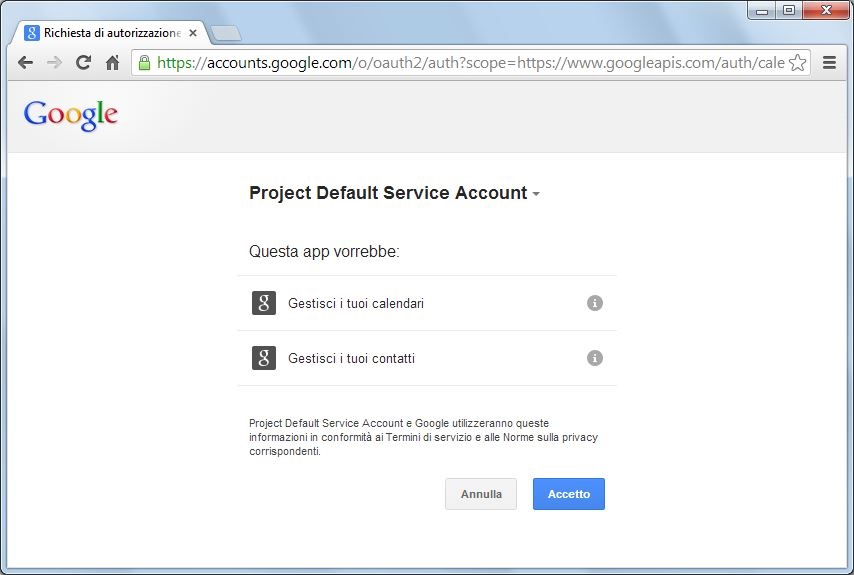This screenshot has width=854, height=575.
Task: Show info for Gestisci i tuoi calendari
Action: coord(595,303)
